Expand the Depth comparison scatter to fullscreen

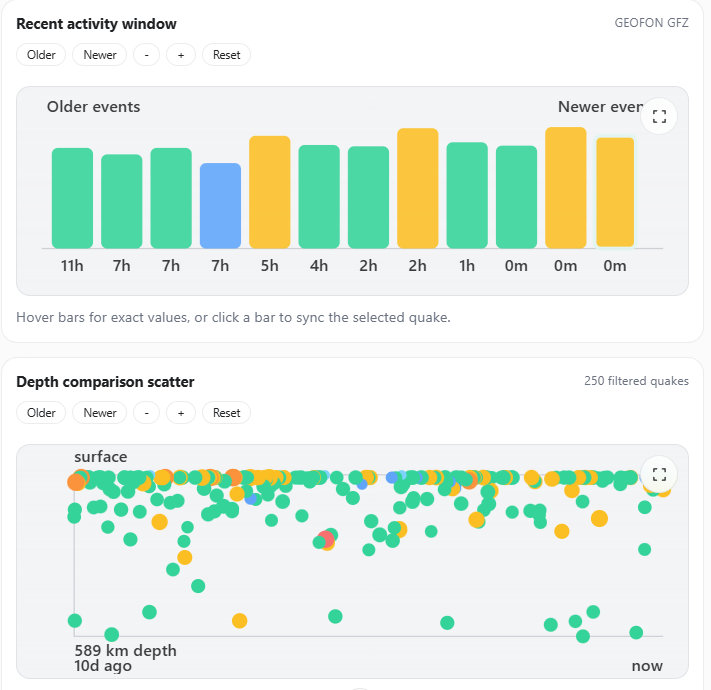pyautogui.click(x=659, y=474)
